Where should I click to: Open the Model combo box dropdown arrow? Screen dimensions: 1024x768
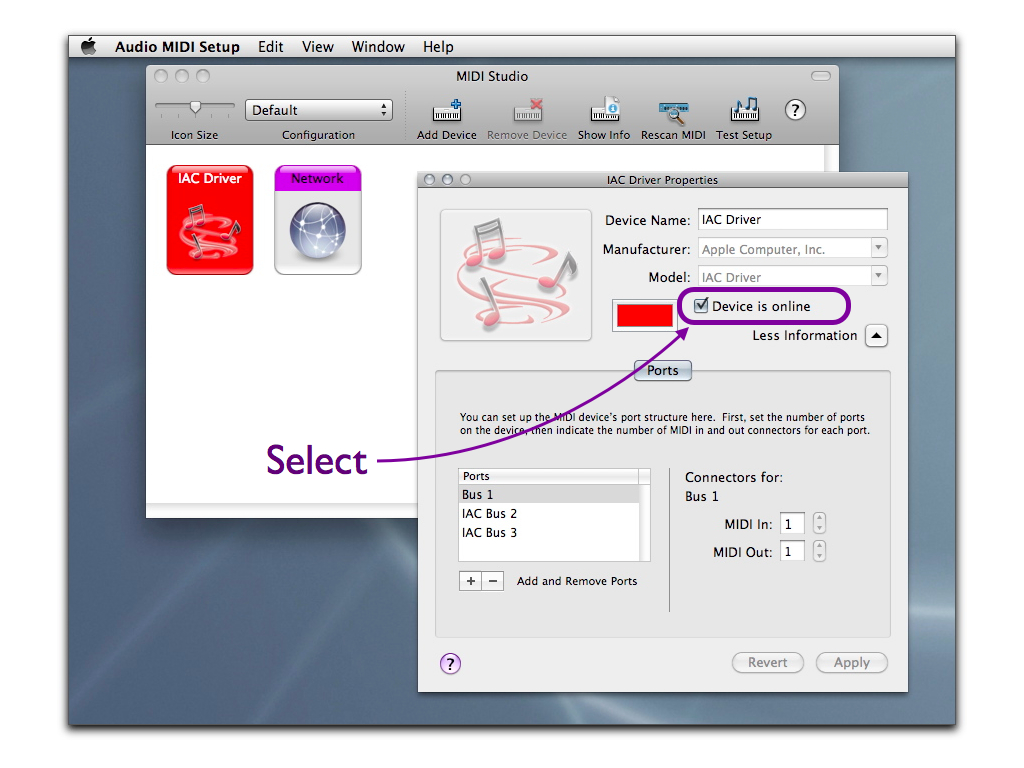tap(879, 276)
